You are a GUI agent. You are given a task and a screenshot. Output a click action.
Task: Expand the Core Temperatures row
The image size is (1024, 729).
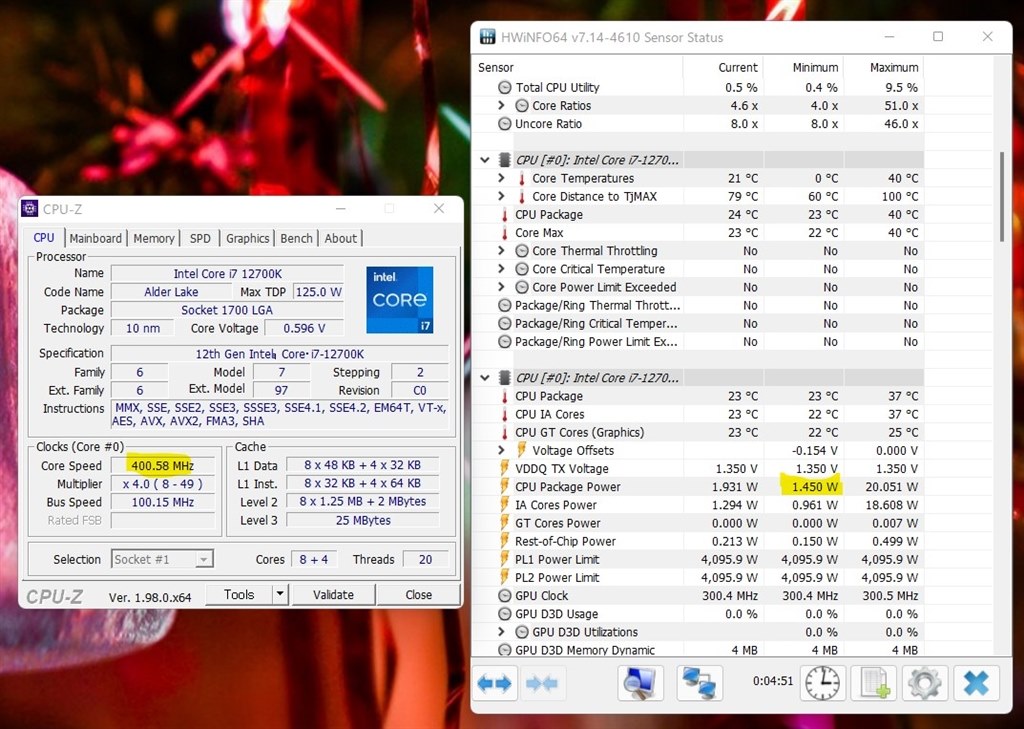point(501,178)
